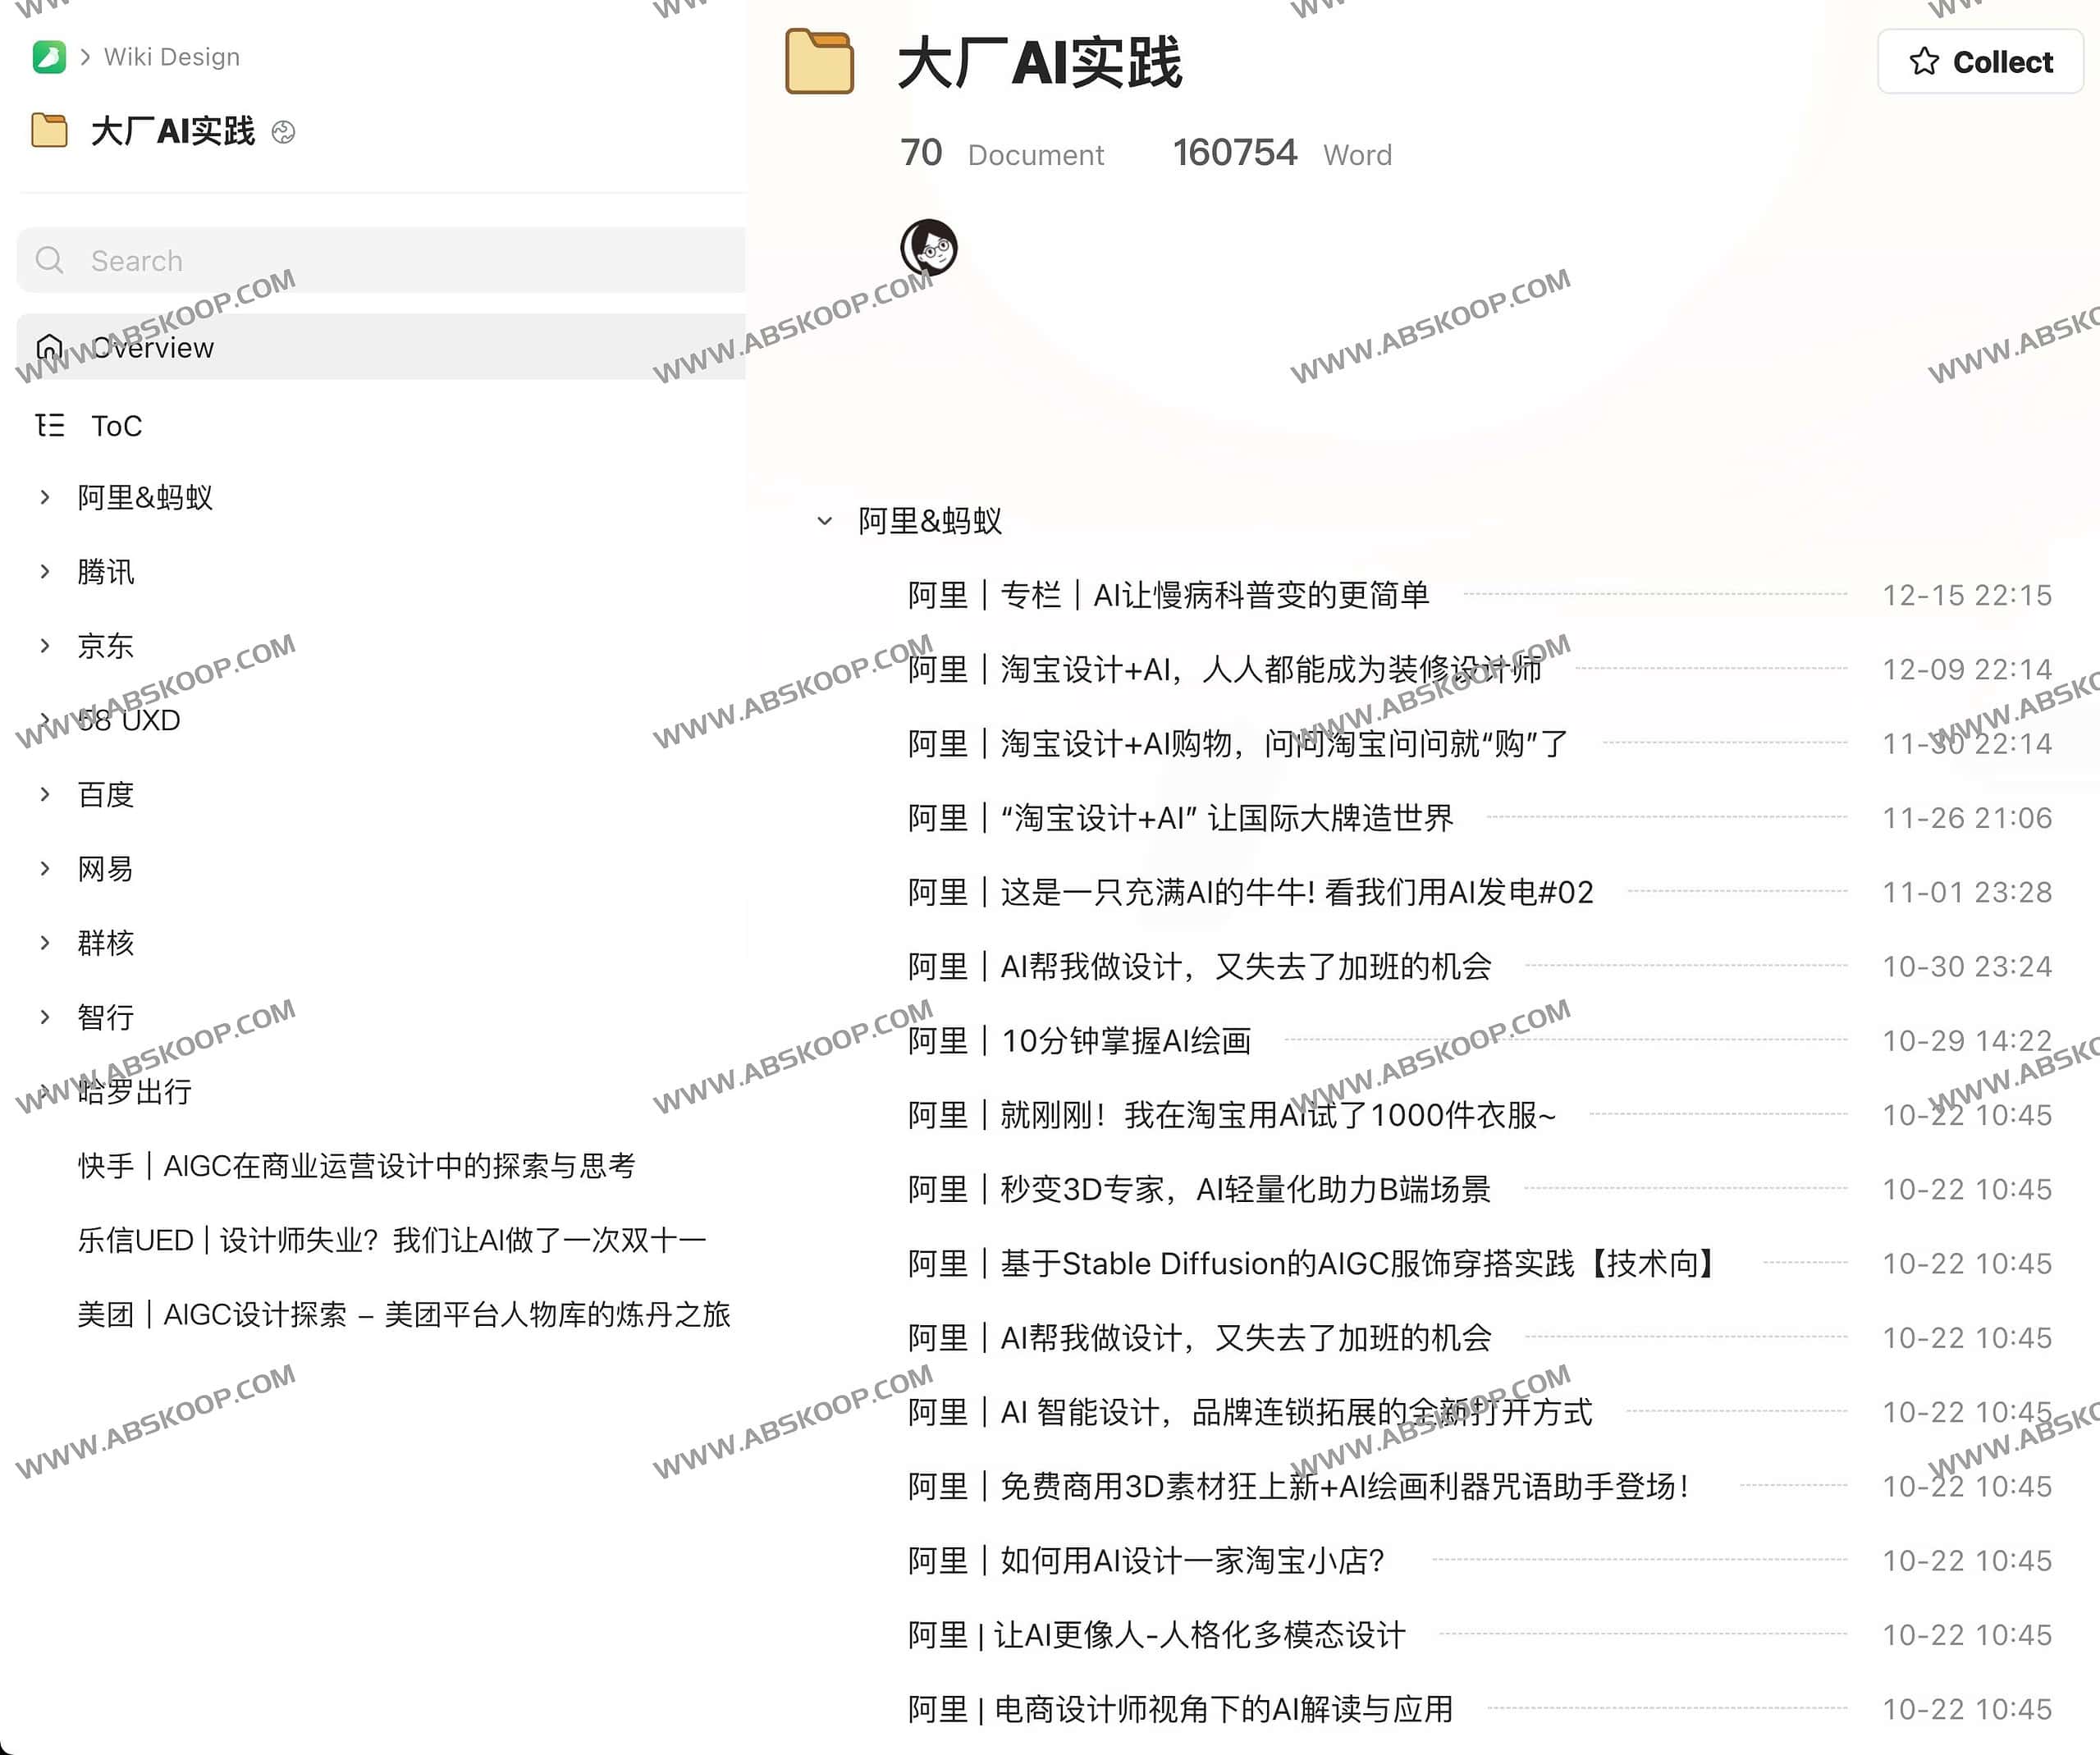Toggle visibility of 群核 section
This screenshot has height=1755, width=2100.
click(45, 944)
